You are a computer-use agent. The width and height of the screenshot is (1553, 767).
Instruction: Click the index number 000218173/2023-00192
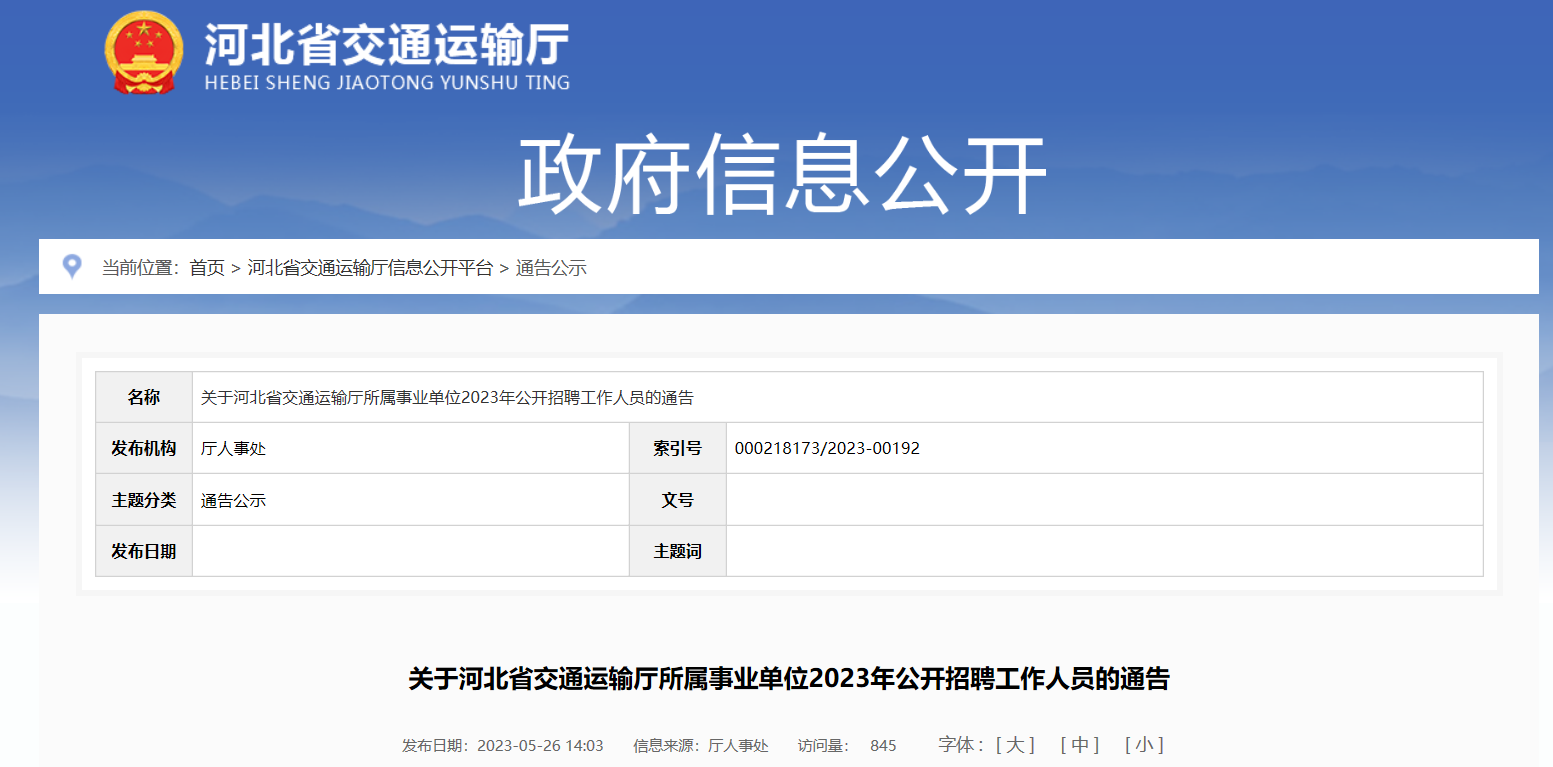[x=827, y=449]
